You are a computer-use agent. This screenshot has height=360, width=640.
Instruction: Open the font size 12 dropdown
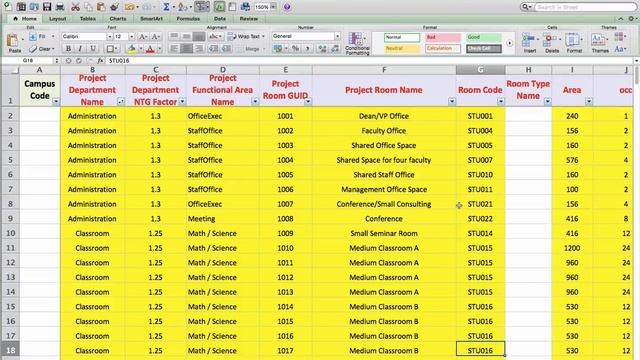point(131,37)
